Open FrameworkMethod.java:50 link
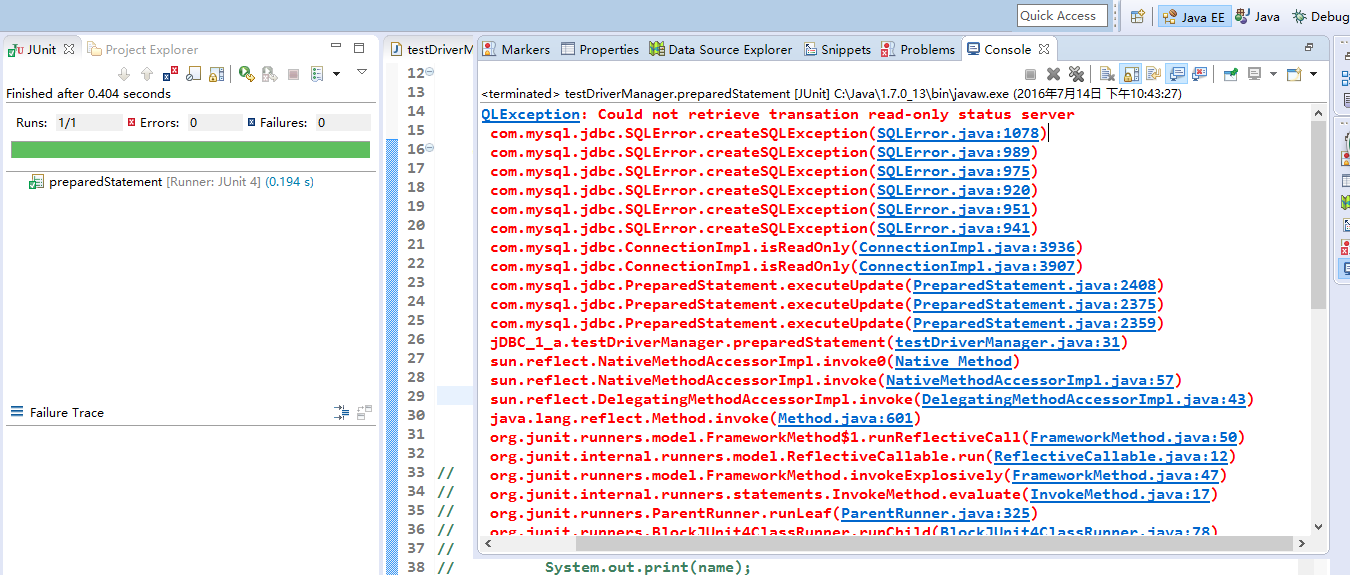The width and height of the screenshot is (1350, 575). pos(1134,437)
